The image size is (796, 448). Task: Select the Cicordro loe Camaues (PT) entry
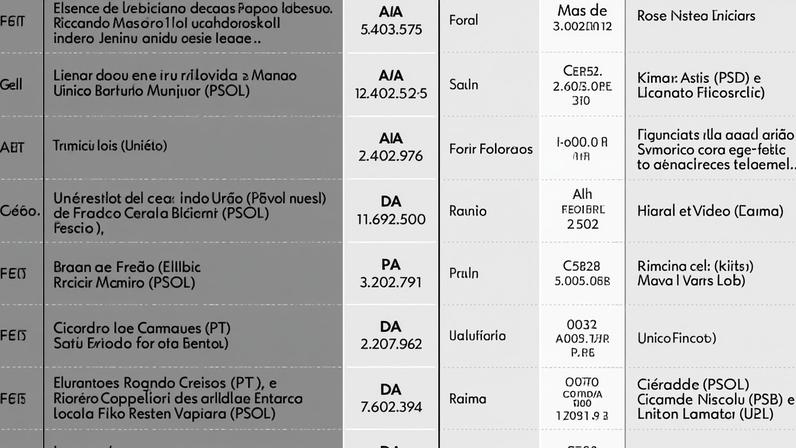tap(142, 328)
